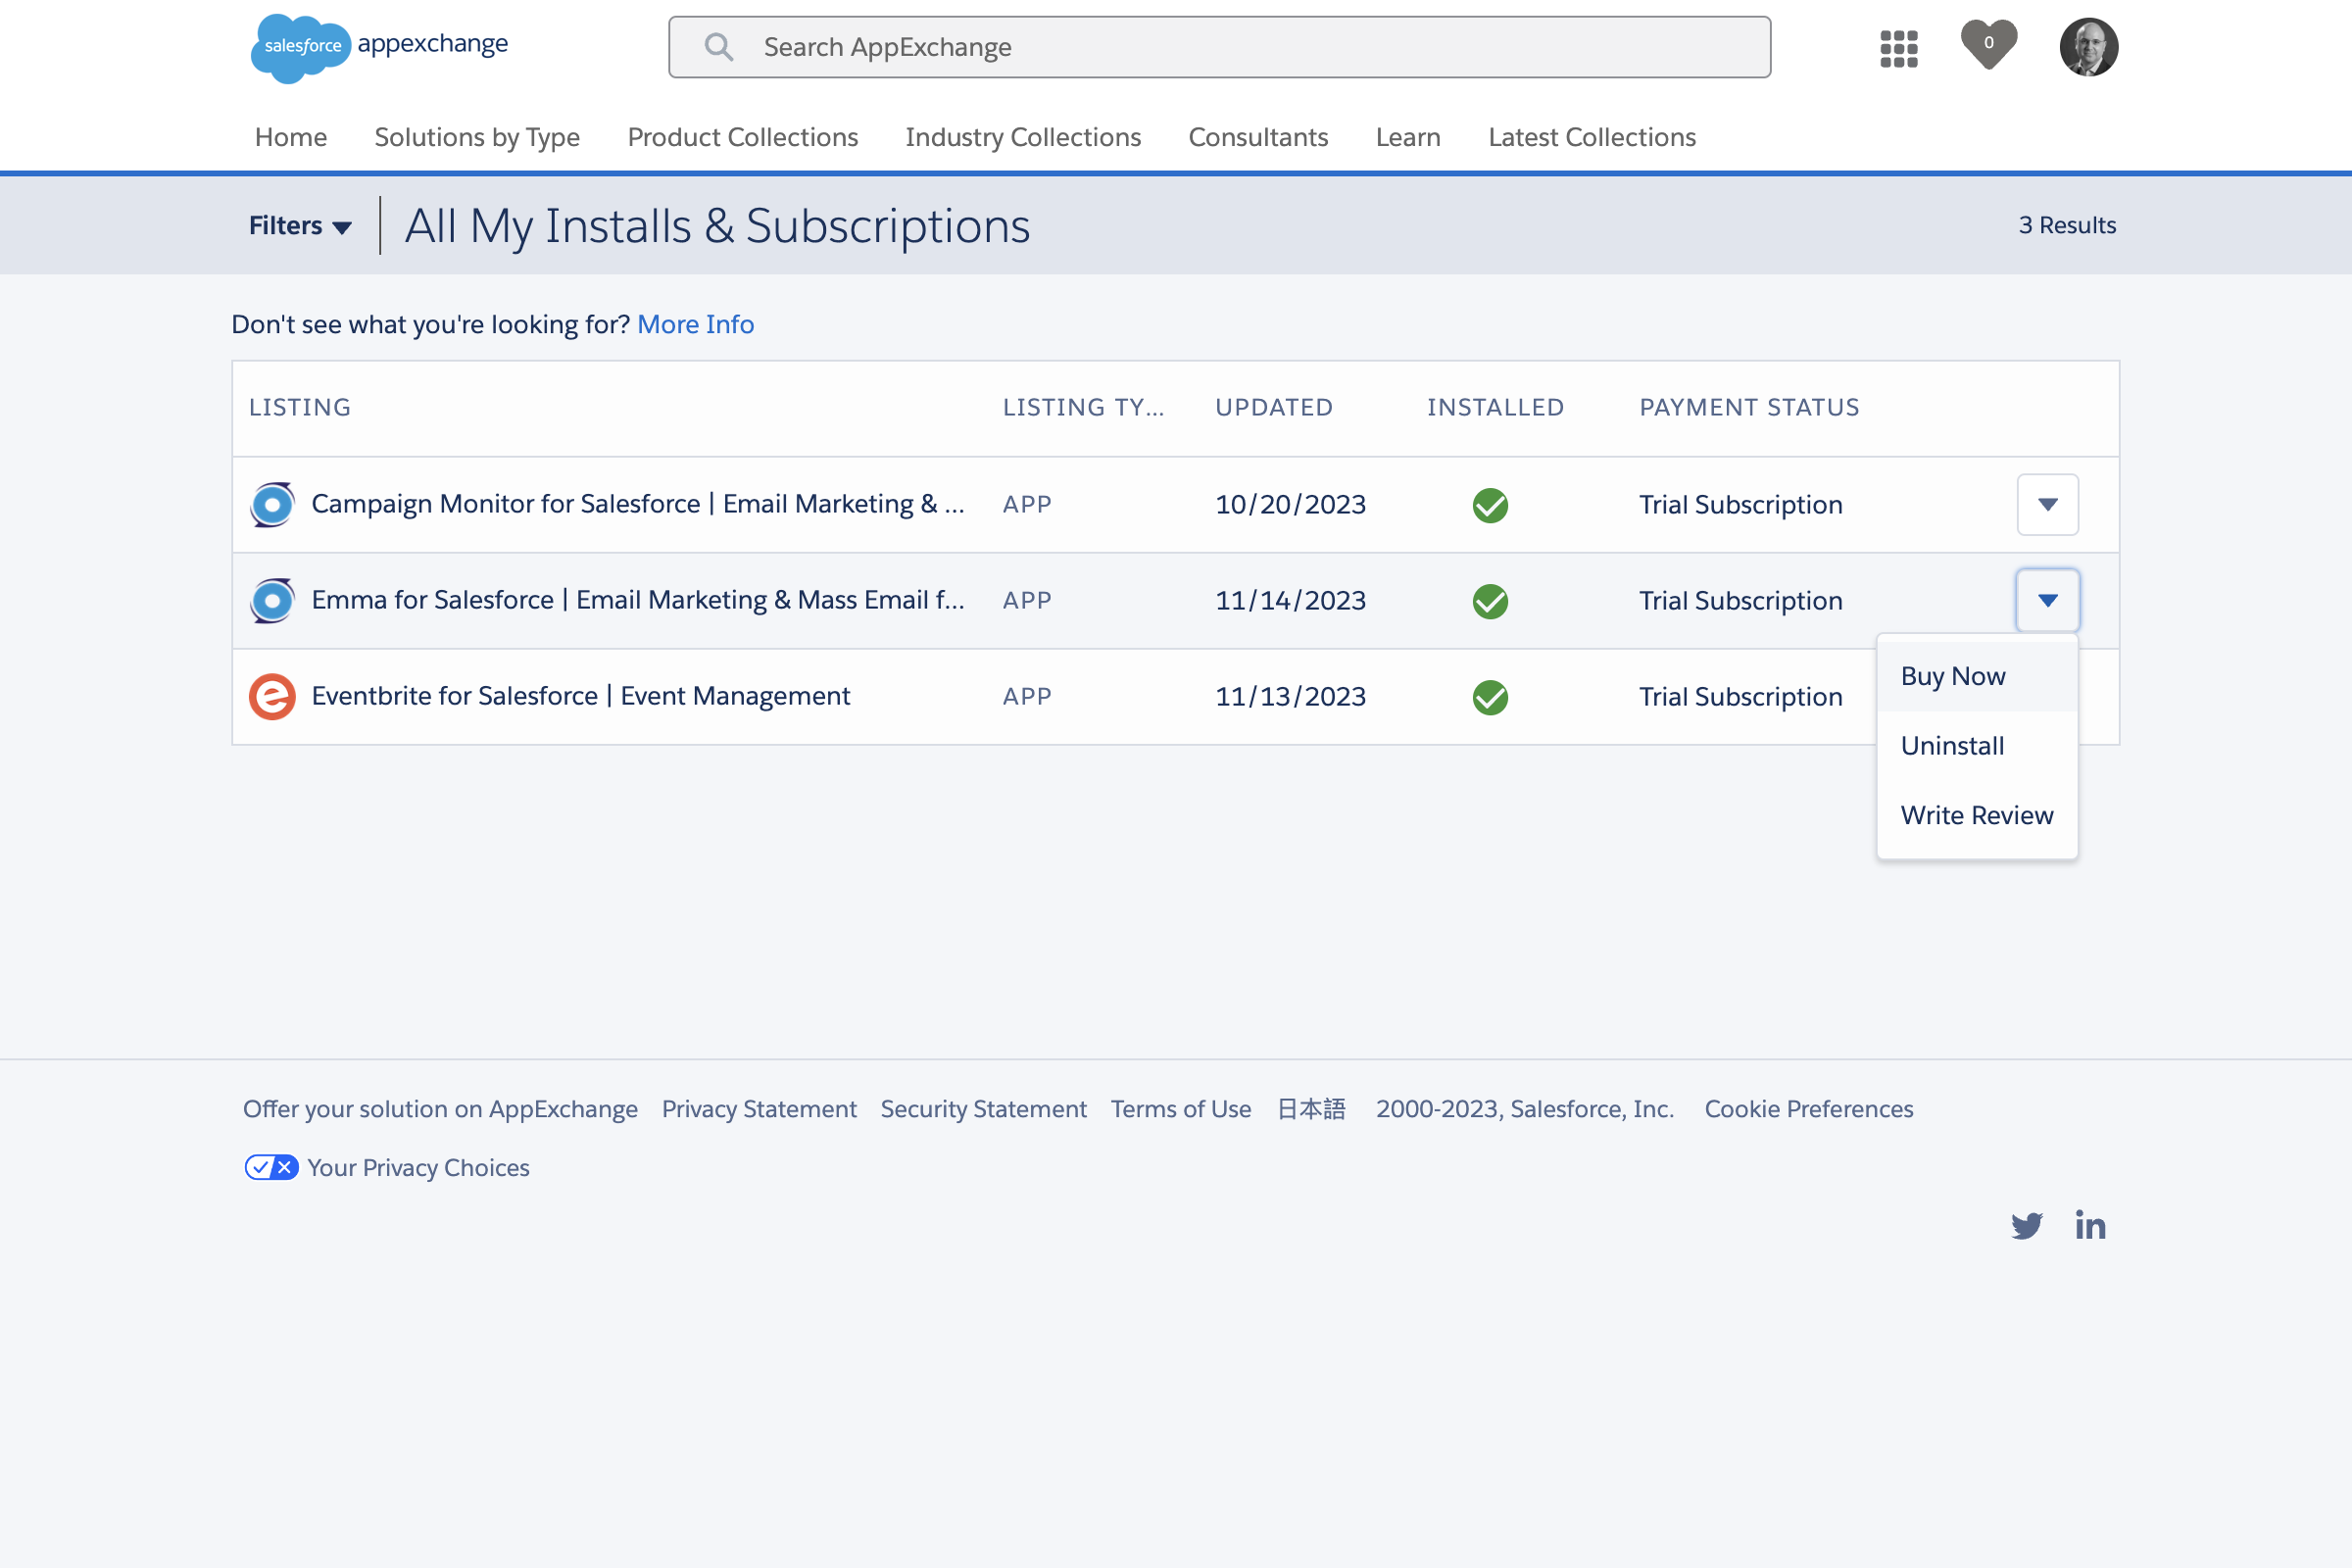
Task: Click APP type in Eventbrite row
Action: pyautogui.click(x=1027, y=697)
